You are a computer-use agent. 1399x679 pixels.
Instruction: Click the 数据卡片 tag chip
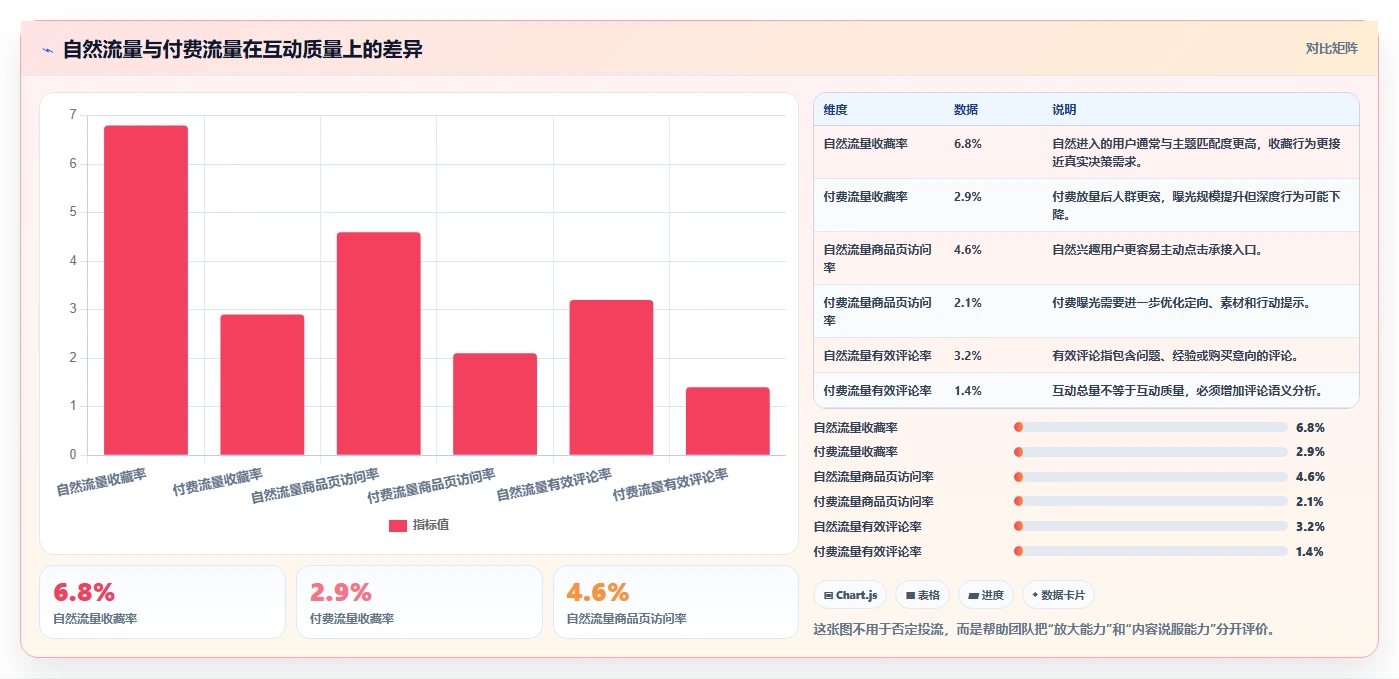pyautogui.click(x=1058, y=595)
